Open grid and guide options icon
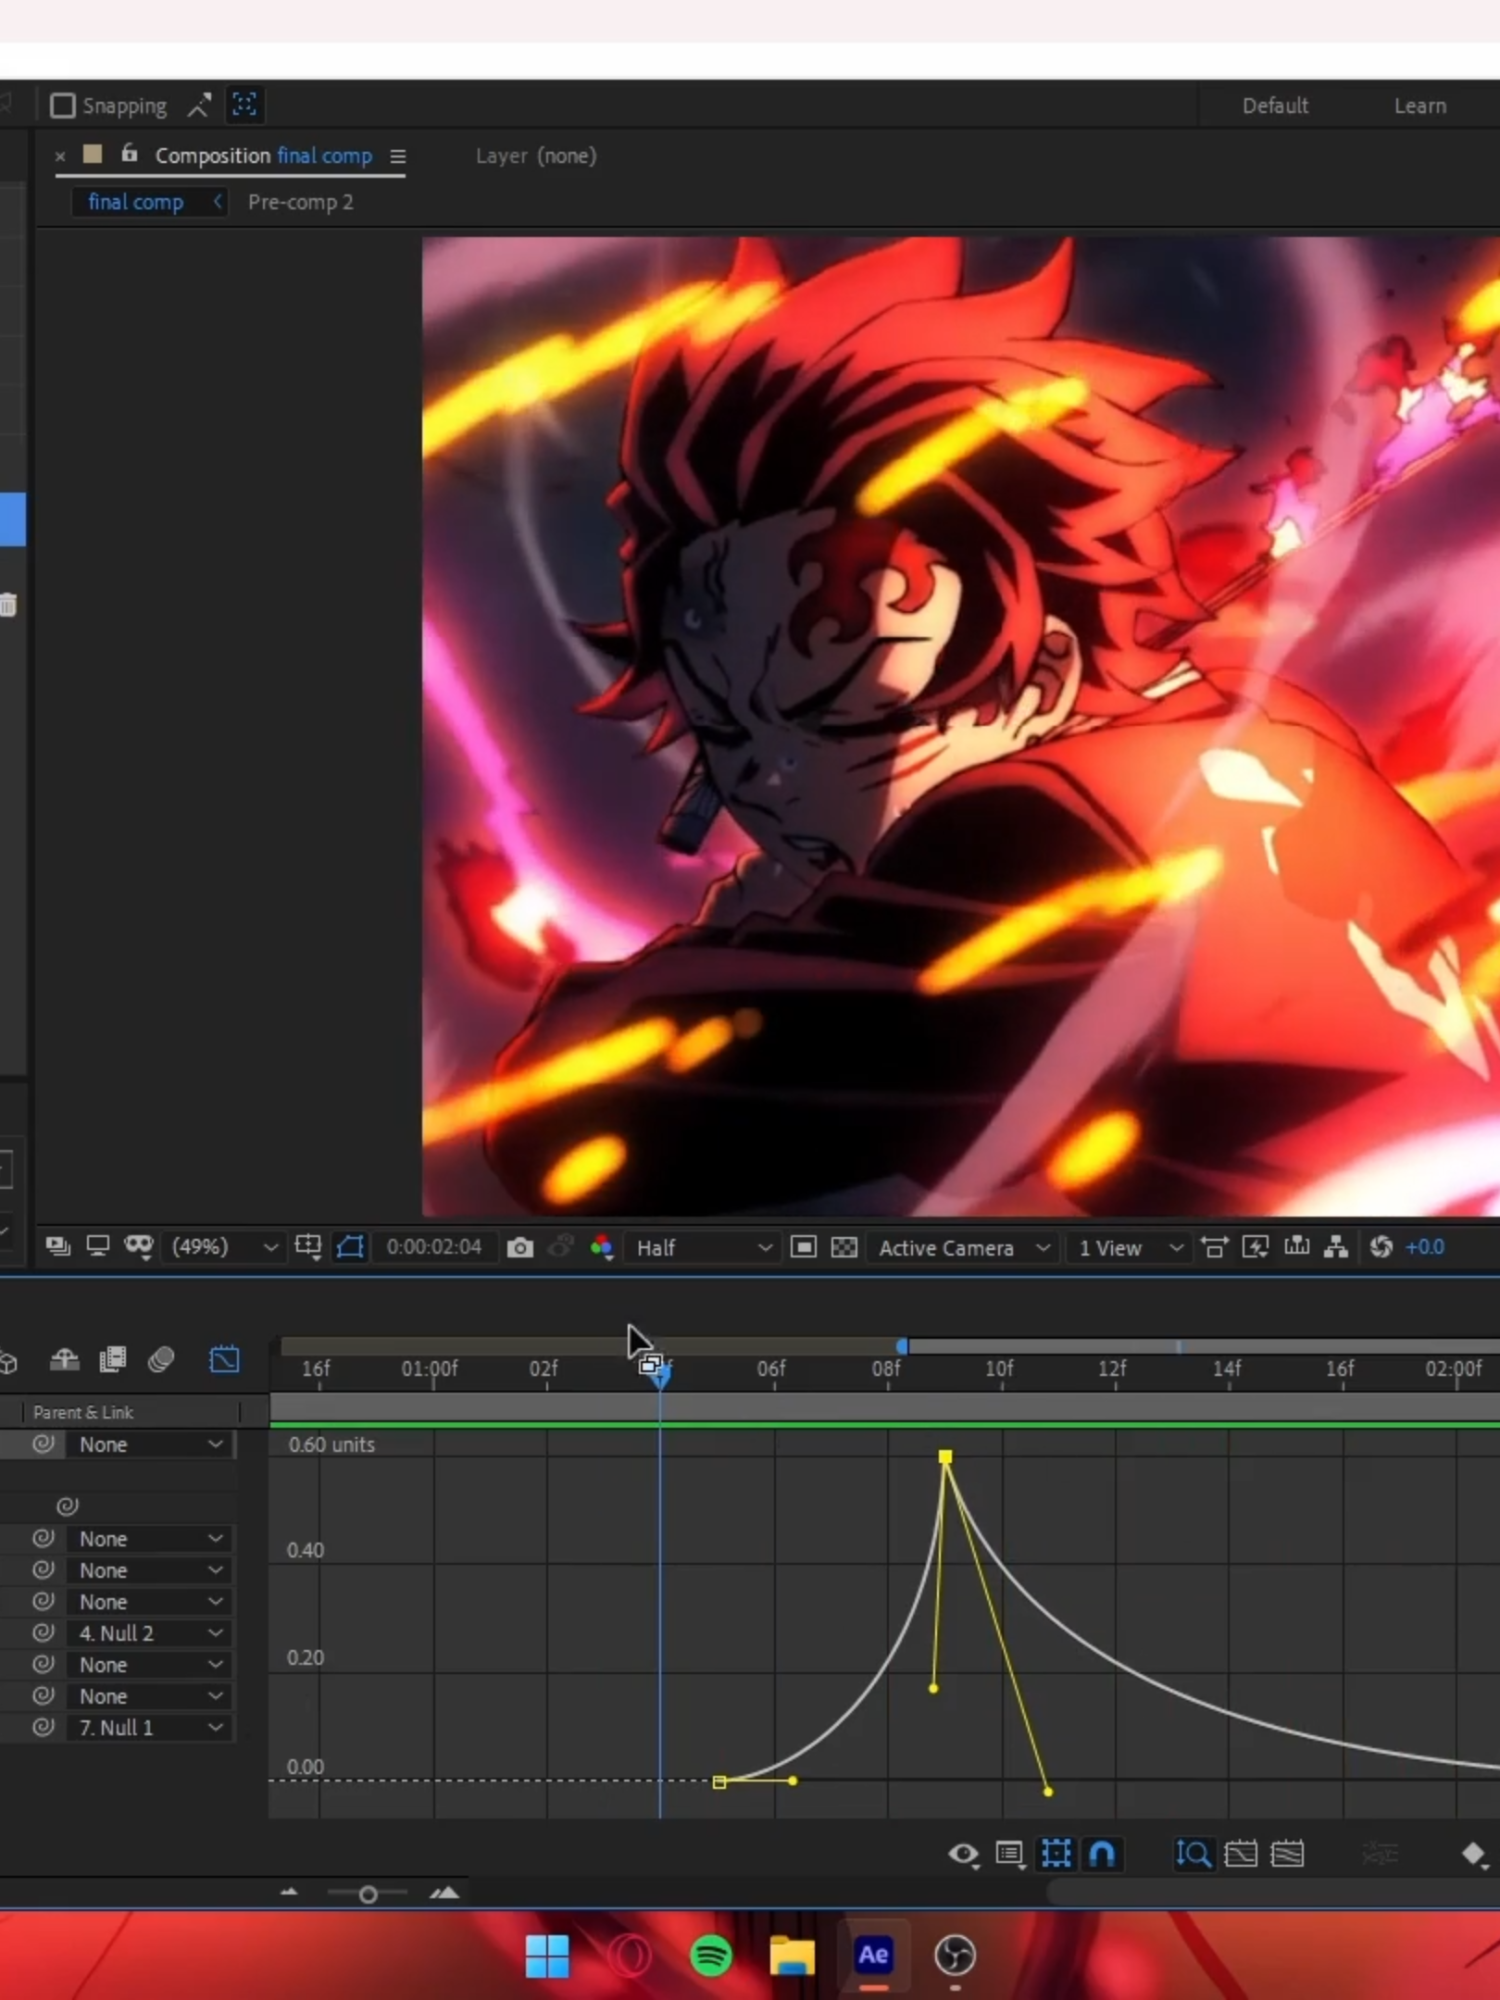This screenshot has width=1500, height=2000. tap(308, 1247)
